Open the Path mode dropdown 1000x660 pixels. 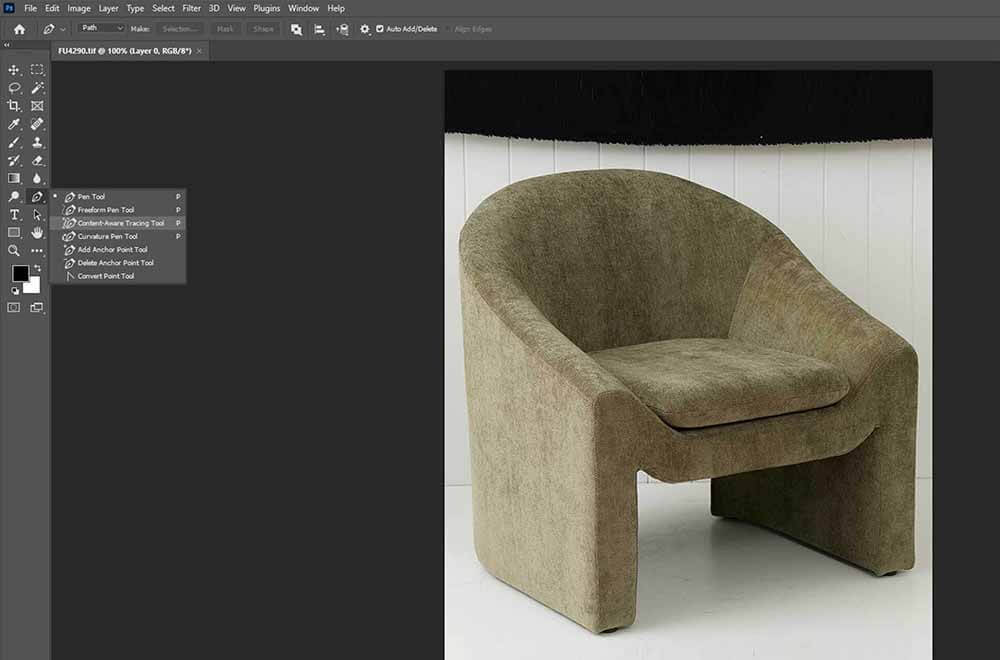(101, 28)
